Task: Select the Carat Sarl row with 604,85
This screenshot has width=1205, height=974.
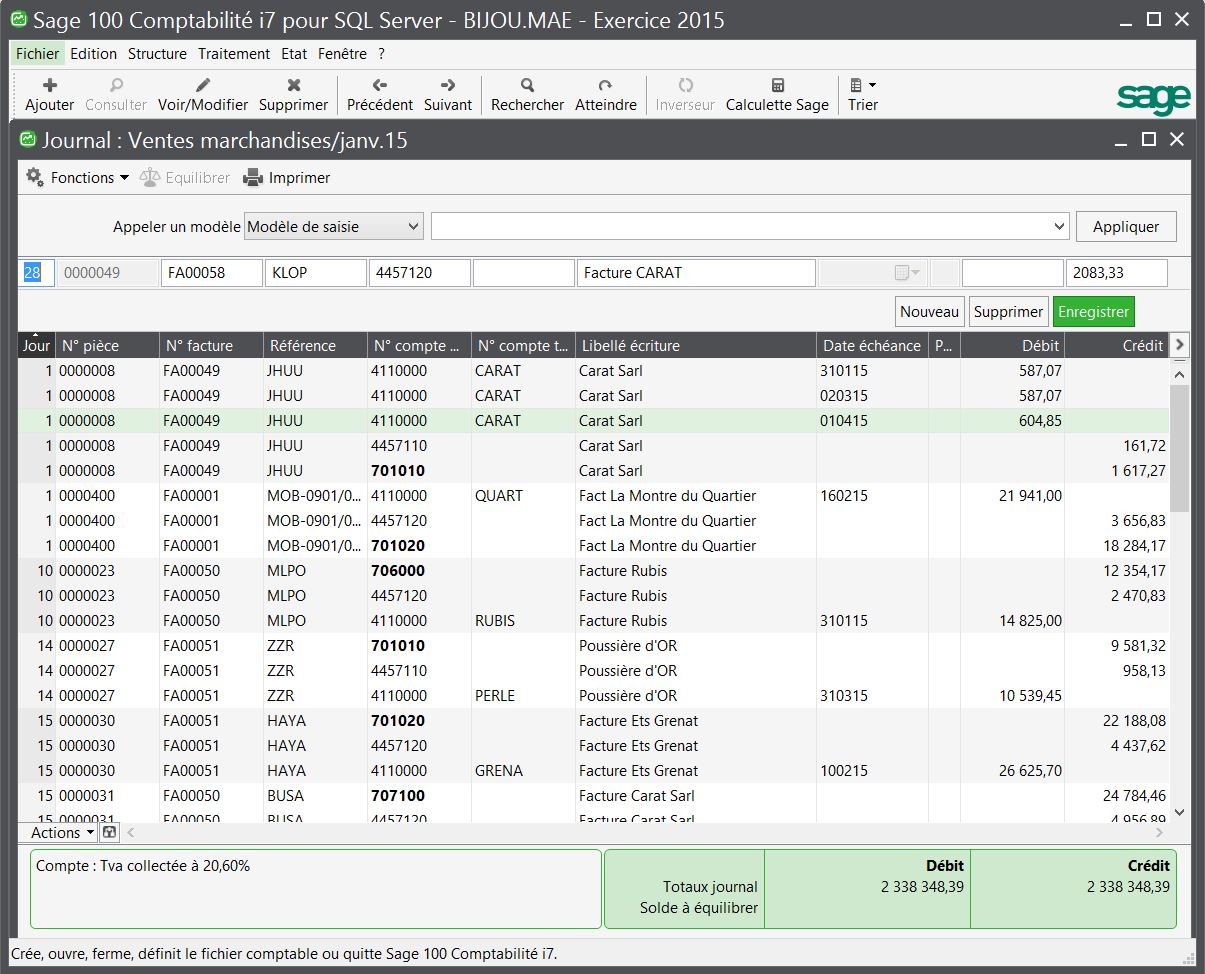Action: tap(593, 420)
